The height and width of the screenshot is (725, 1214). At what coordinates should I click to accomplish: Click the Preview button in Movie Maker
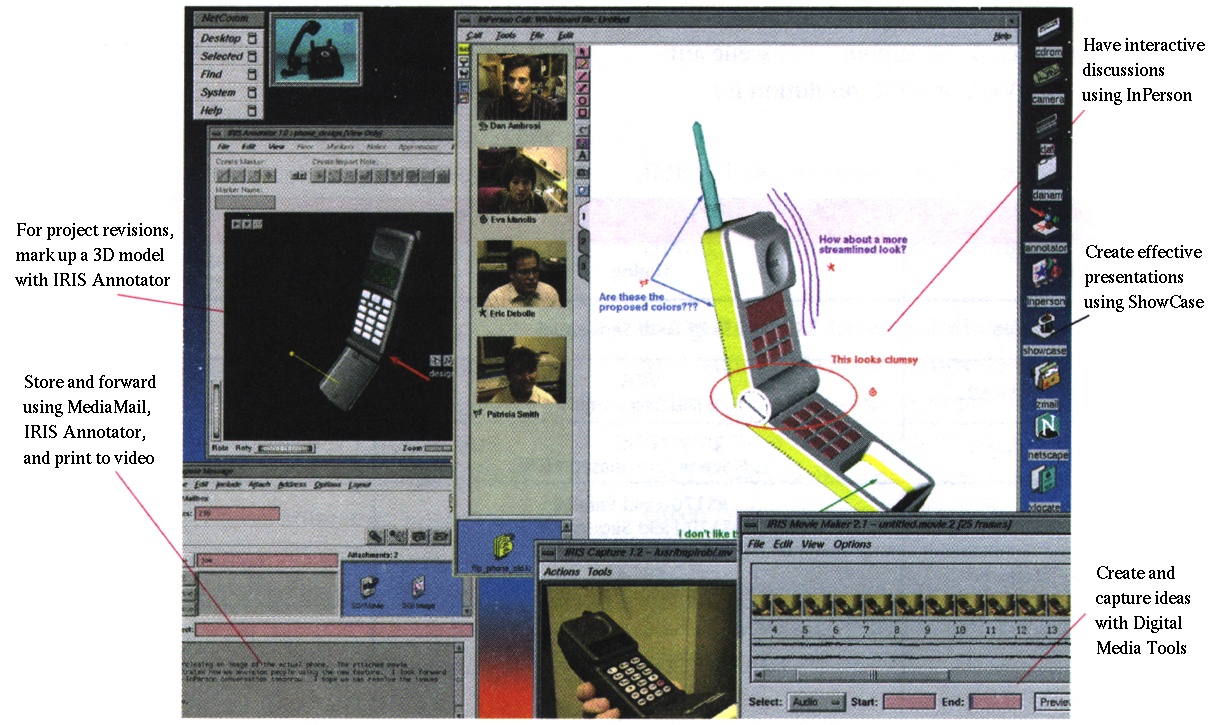click(1052, 702)
